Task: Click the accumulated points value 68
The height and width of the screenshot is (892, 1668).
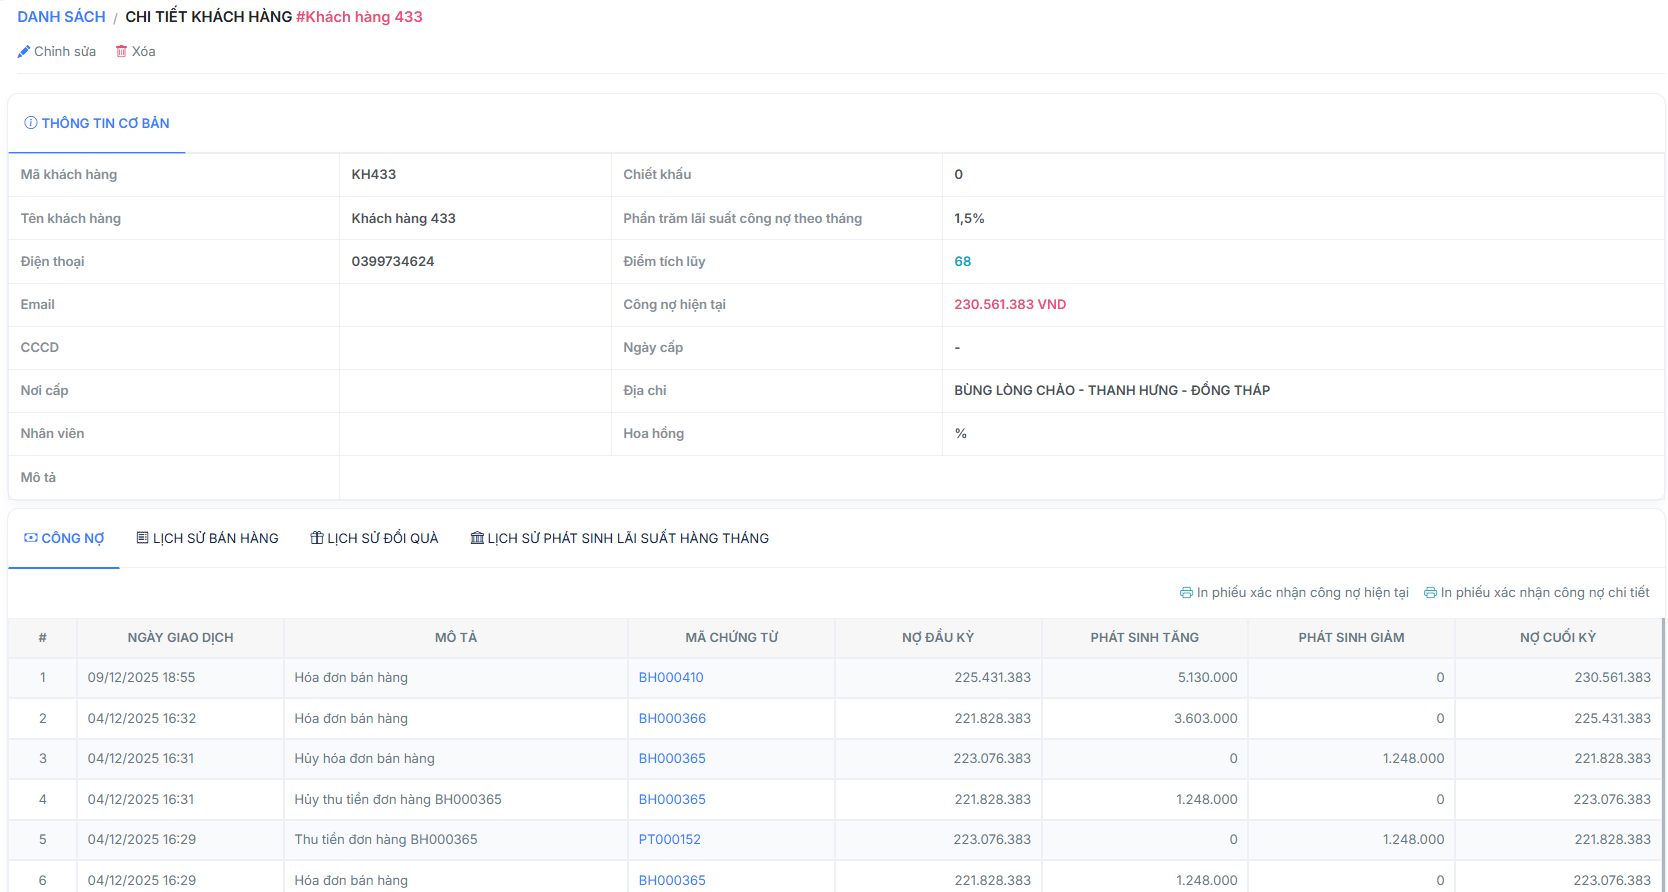Action: [962, 261]
